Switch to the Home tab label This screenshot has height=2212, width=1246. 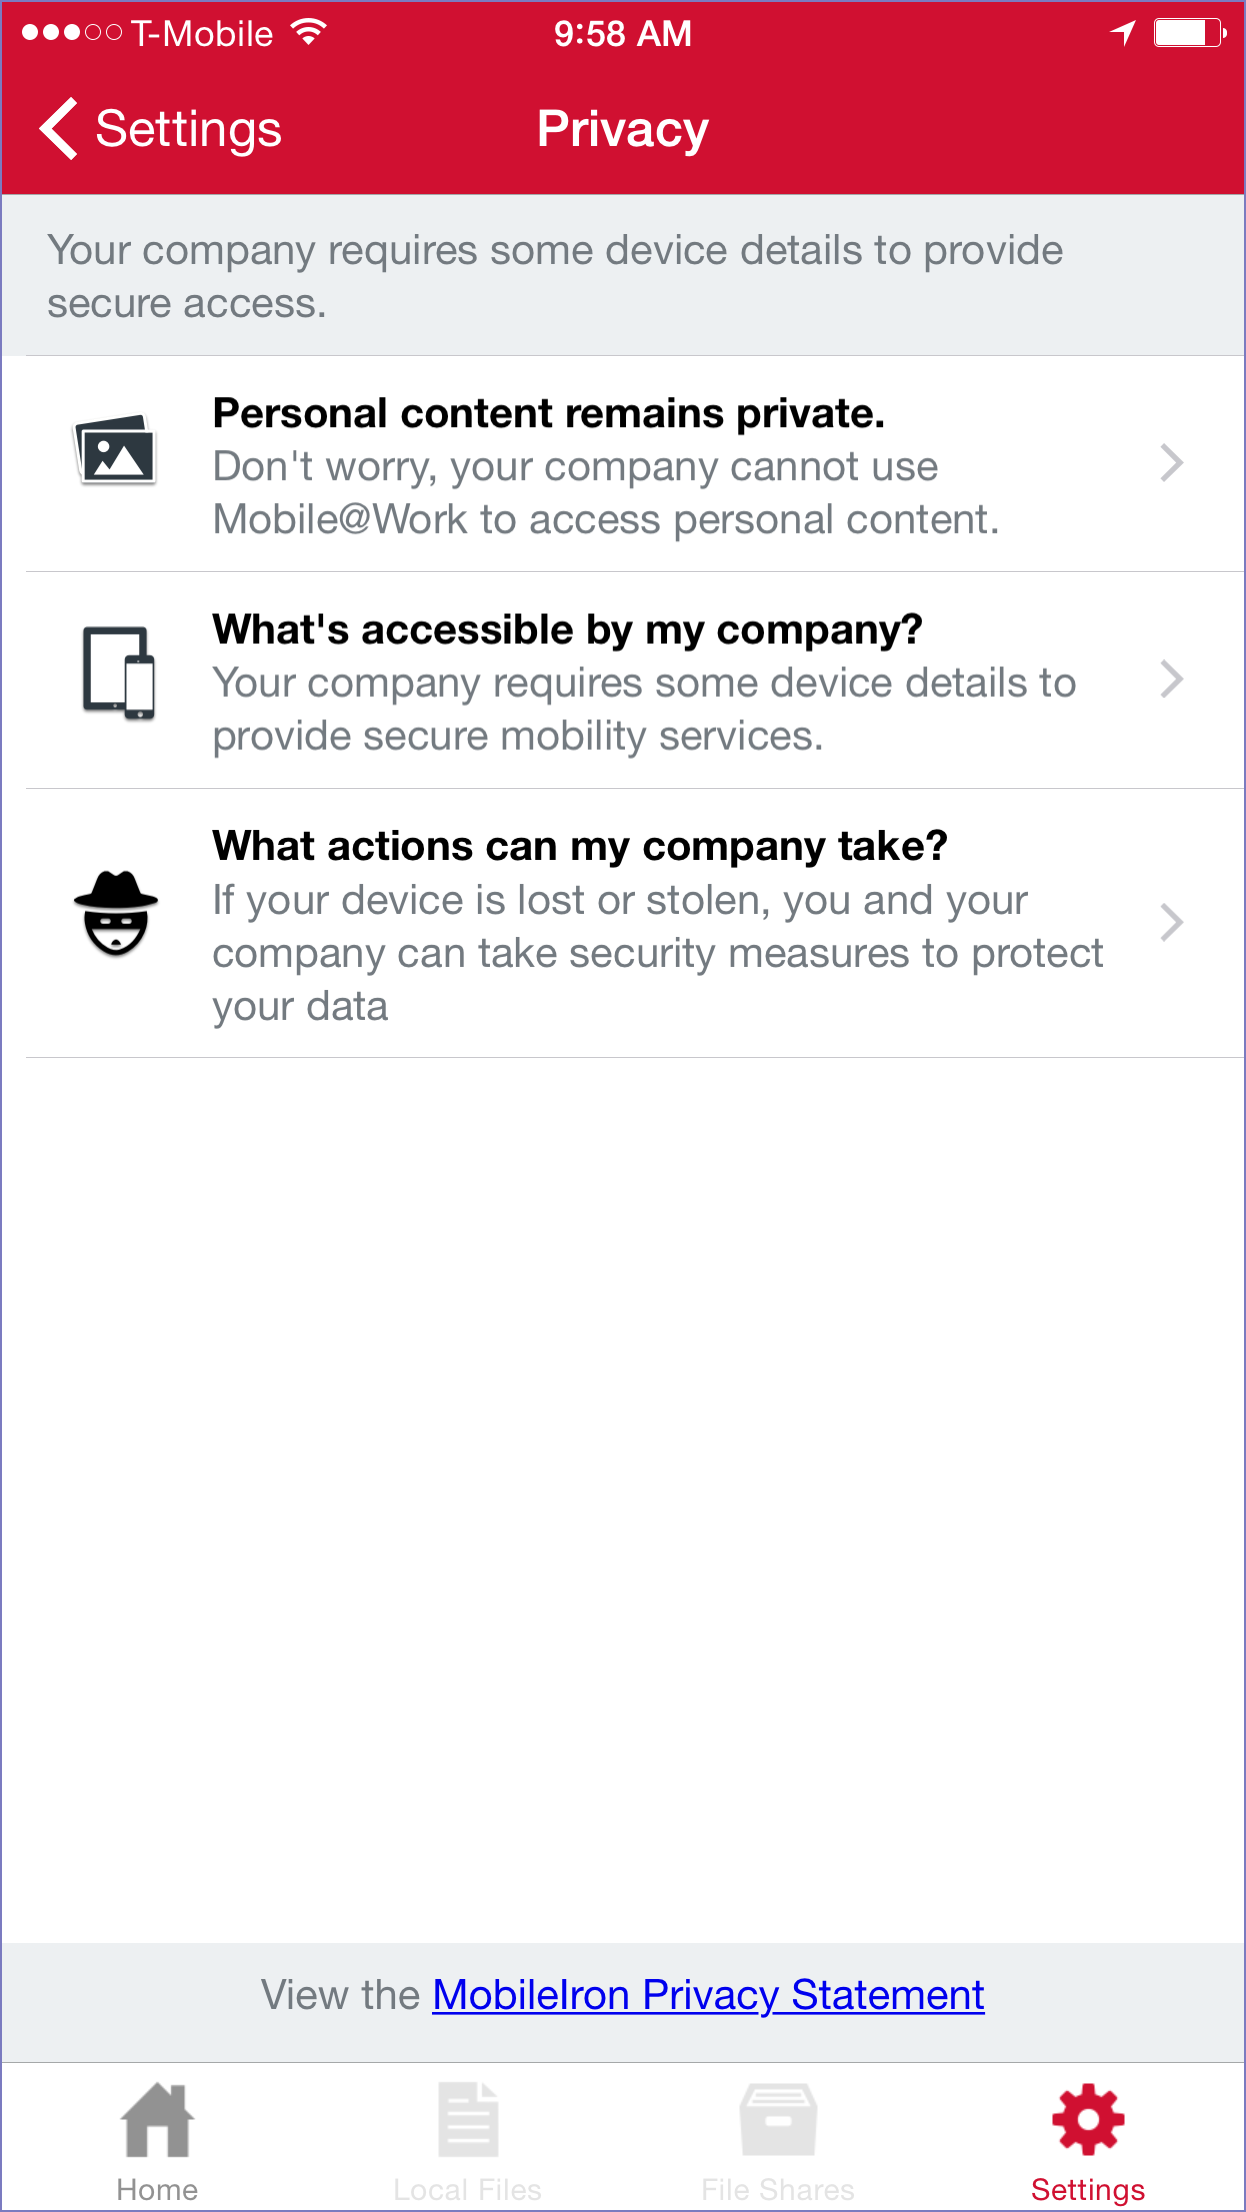click(157, 2189)
